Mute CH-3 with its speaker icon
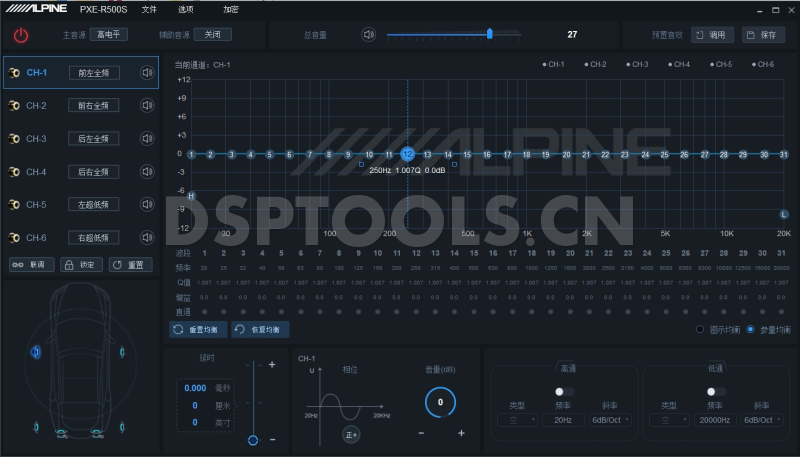Screen dimensions: 800x457 pos(147,139)
